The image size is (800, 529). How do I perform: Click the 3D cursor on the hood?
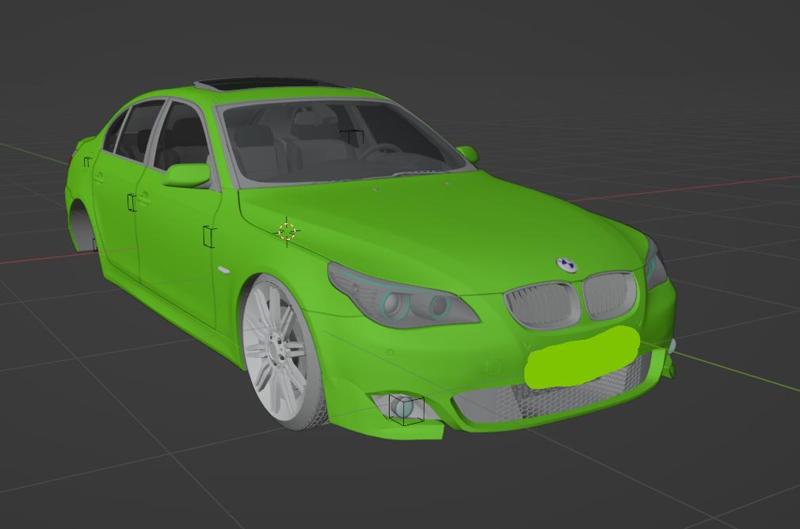[x=288, y=232]
